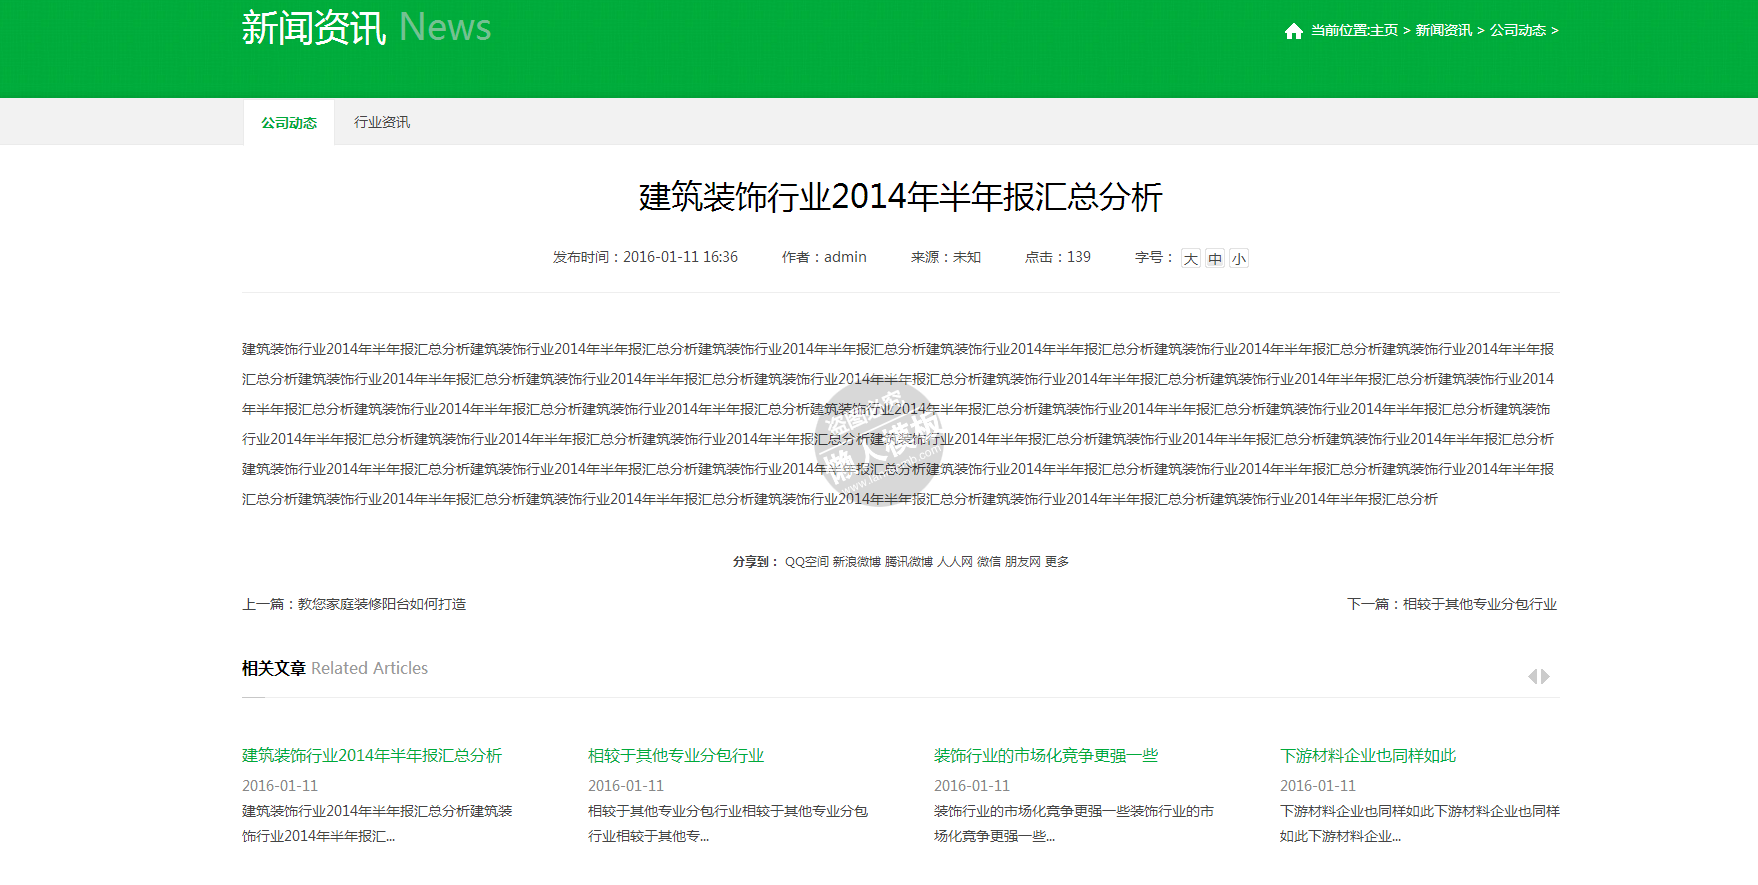1758x885 pixels.
Task: Open previous article 教您家庭装修阳台如何打造
Action: (382, 604)
